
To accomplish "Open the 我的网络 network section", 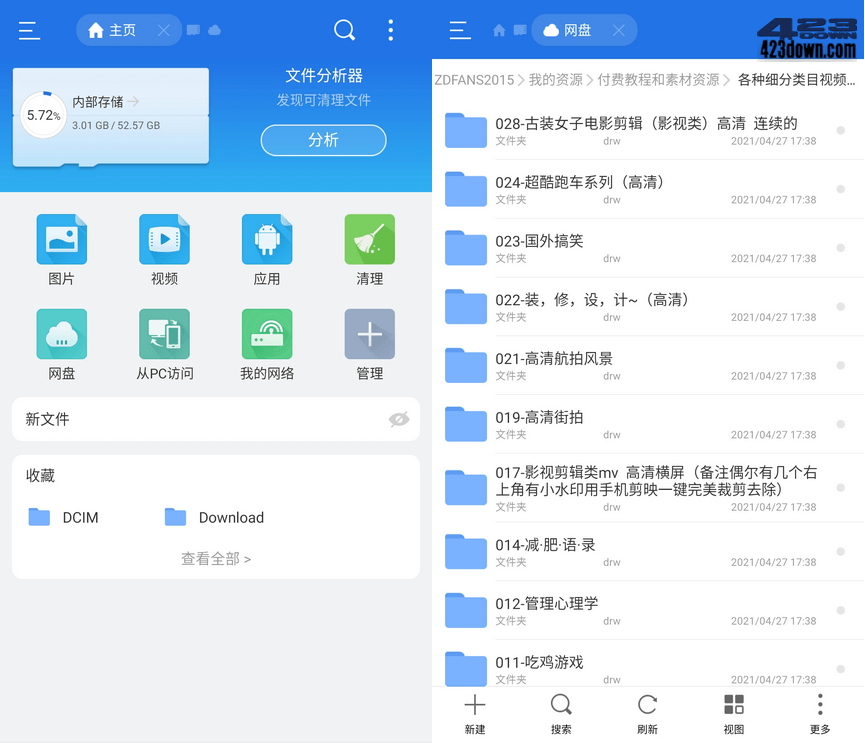I will [266, 334].
